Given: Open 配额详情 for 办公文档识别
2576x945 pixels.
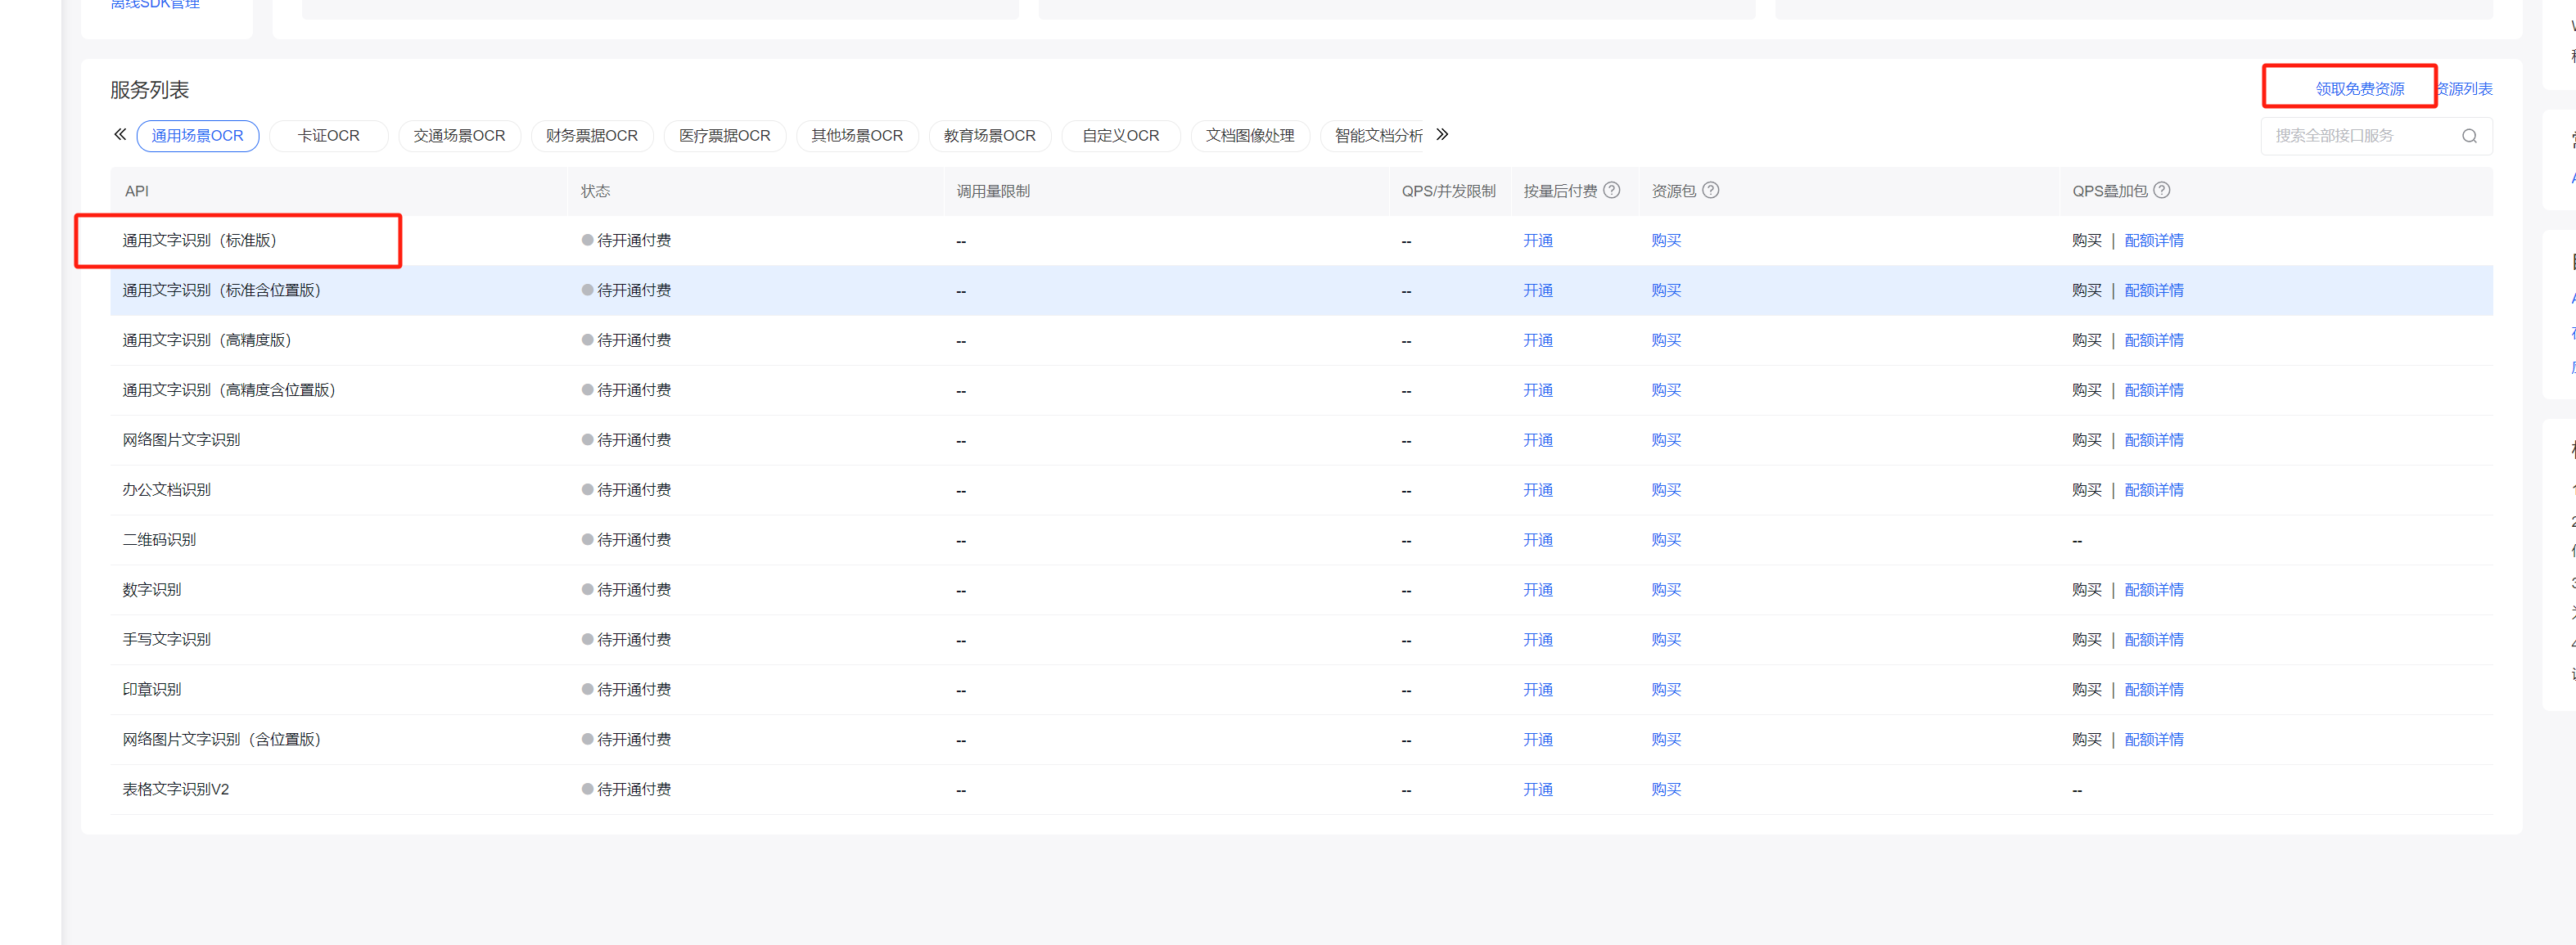Looking at the screenshot, I should (x=2154, y=491).
